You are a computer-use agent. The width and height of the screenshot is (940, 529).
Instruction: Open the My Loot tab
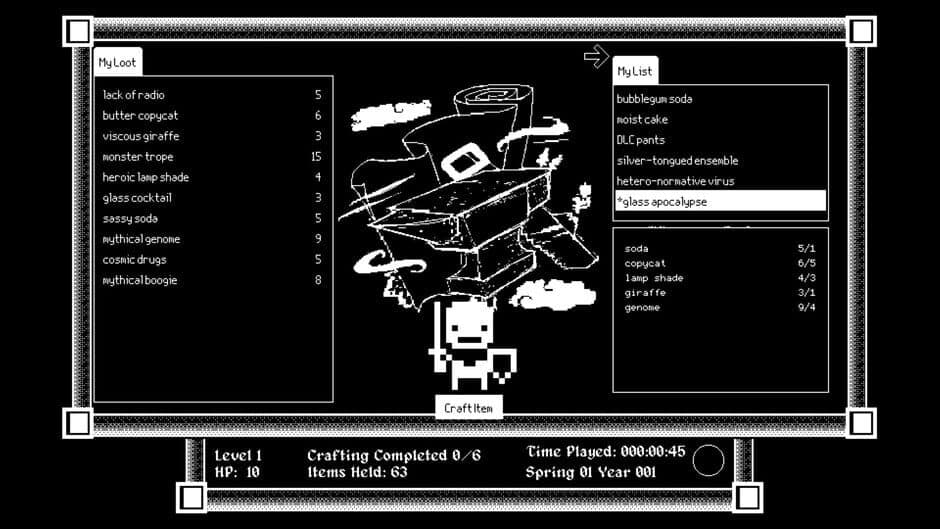[118, 62]
